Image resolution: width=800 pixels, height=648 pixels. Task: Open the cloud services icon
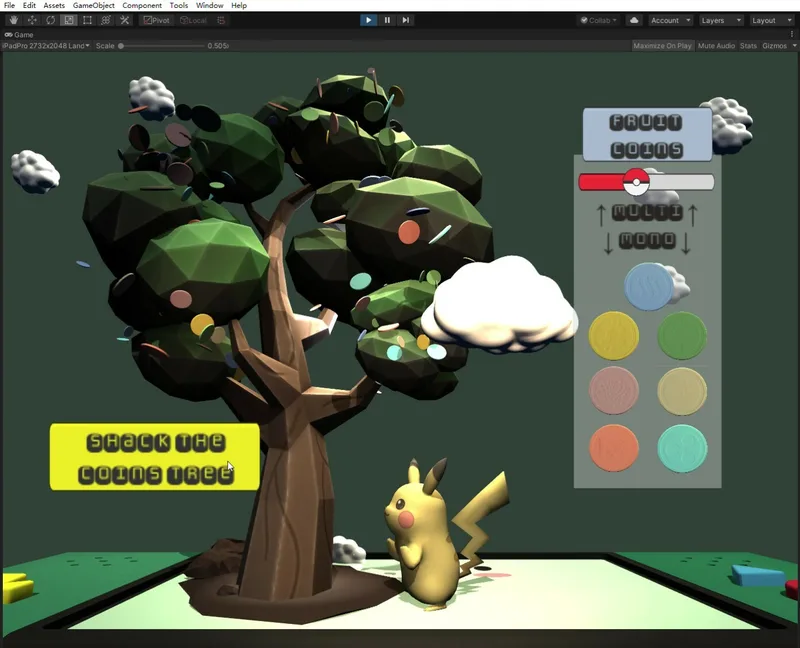[x=634, y=20]
